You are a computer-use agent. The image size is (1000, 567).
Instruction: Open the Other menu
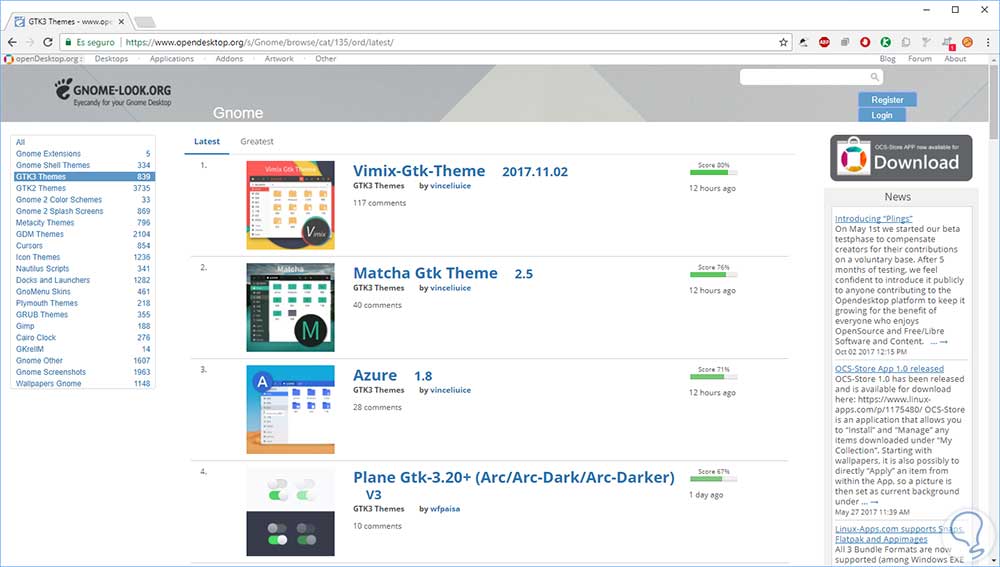click(325, 59)
